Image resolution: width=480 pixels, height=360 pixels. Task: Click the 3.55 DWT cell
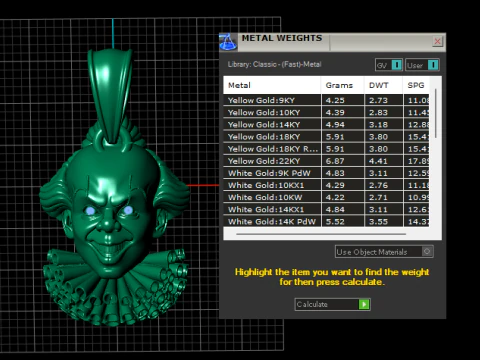coord(384,221)
